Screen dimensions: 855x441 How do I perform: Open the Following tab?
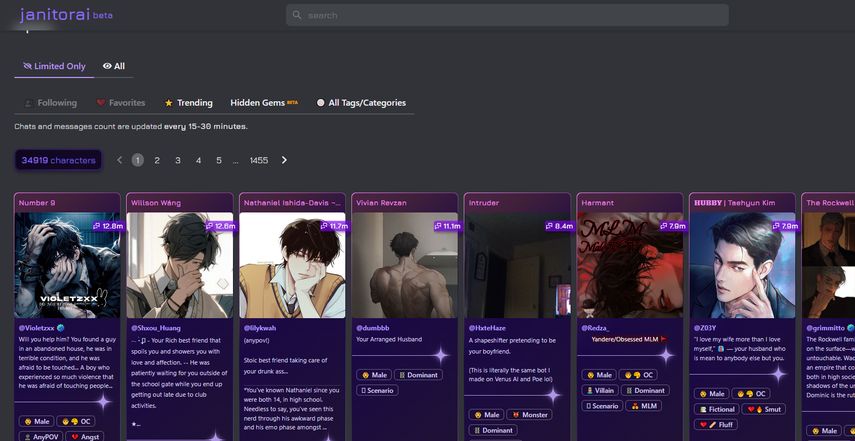[x=50, y=102]
